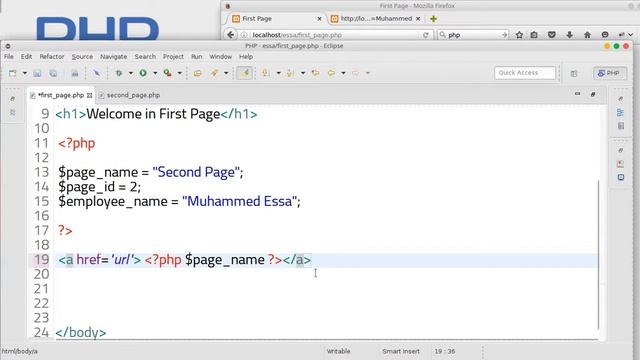640x360 pixels.
Task: Expand the Search dropdown arrow in toolbar
Action: coord(226,73)
